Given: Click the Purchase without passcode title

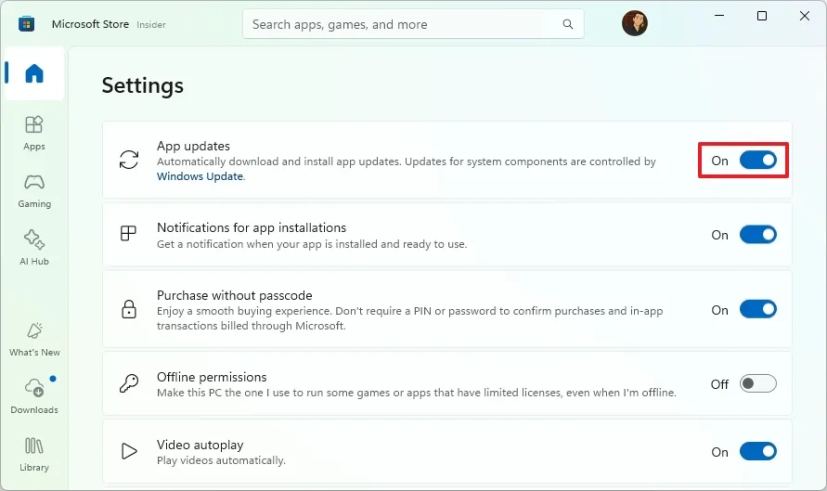Looking at the screenshot, I should [234, 295].
